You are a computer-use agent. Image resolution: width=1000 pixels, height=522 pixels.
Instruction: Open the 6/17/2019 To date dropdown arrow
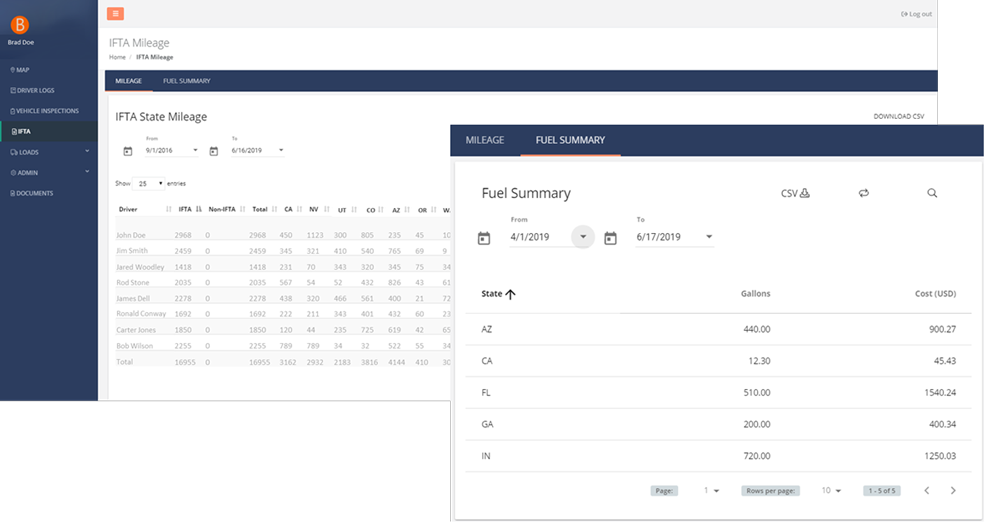(x=709, y=237)
